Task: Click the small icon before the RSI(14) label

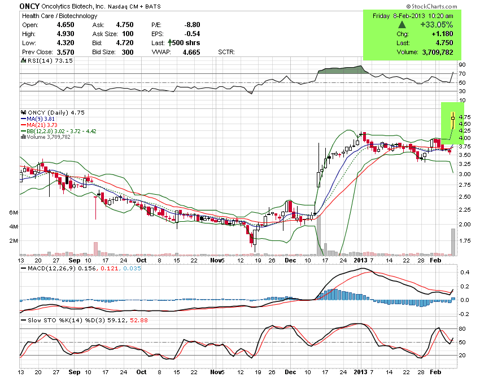Action: (23, 61)
